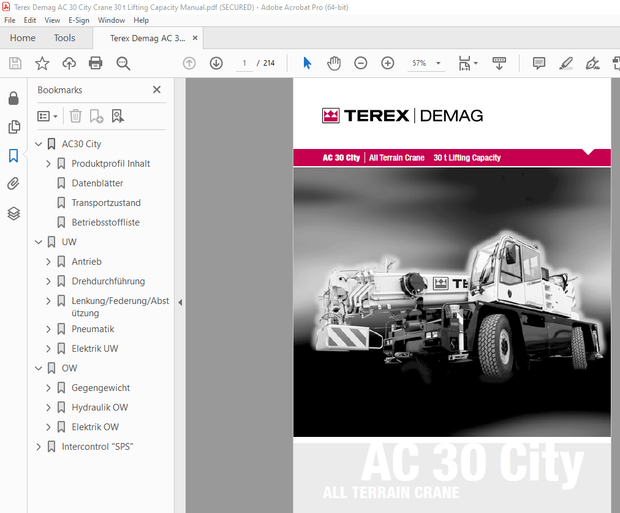Go to previous page arrow
Screen dimensions: 620x513
click(189, 63)
